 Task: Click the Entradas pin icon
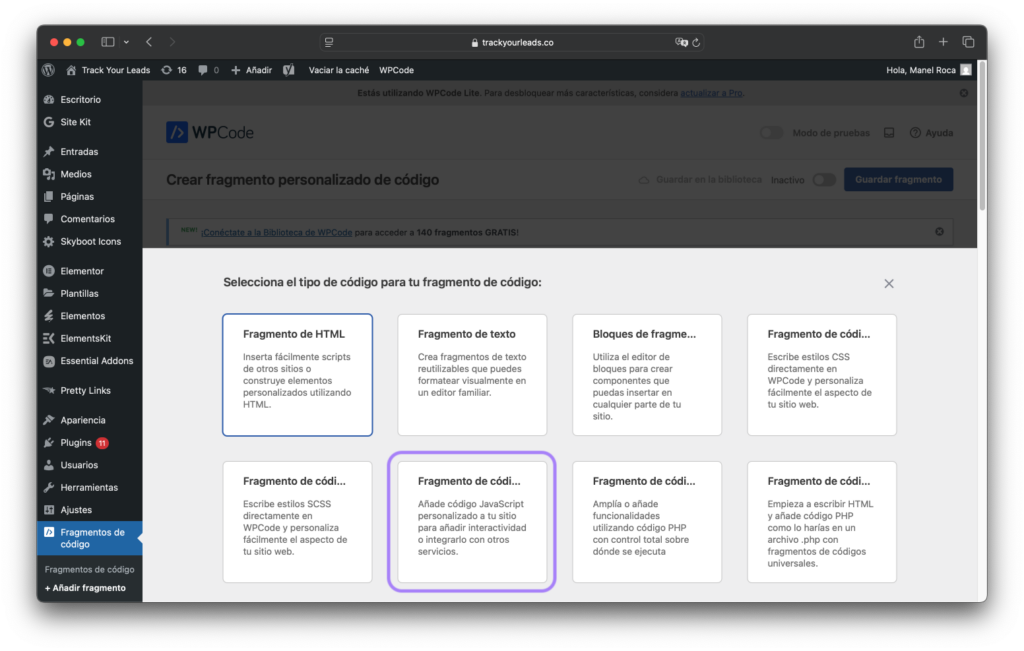point(49,151)
